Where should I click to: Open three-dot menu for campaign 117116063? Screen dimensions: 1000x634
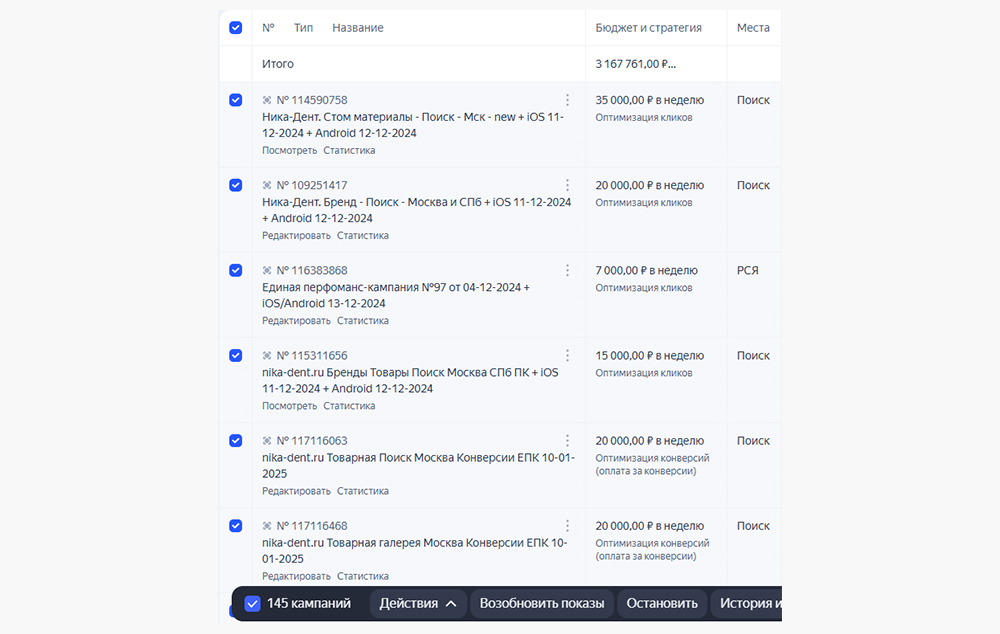coord(567,441)
